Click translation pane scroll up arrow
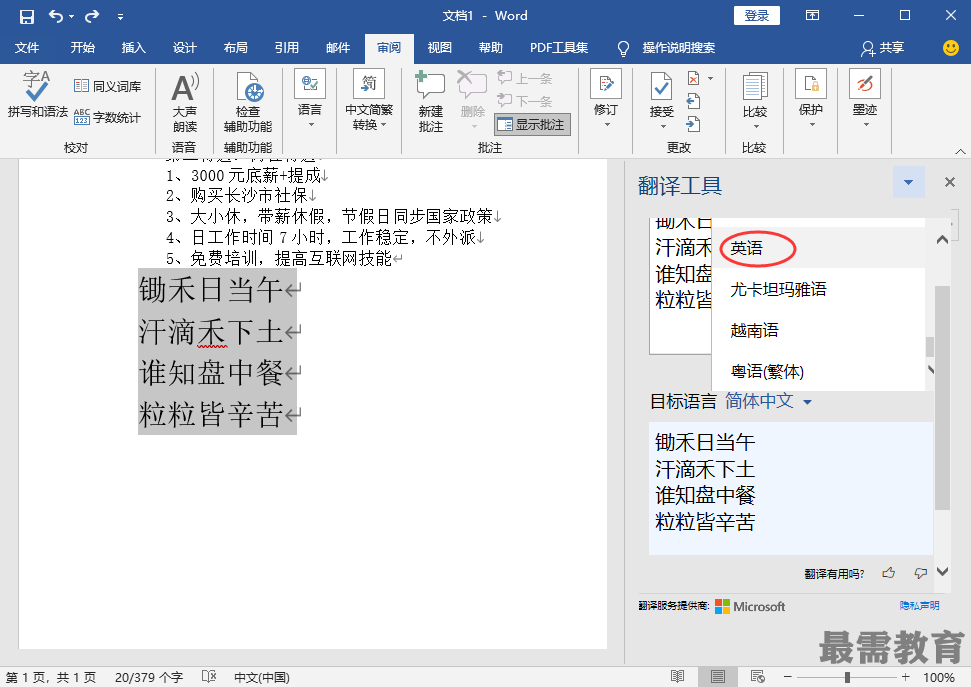 [942, 239]
